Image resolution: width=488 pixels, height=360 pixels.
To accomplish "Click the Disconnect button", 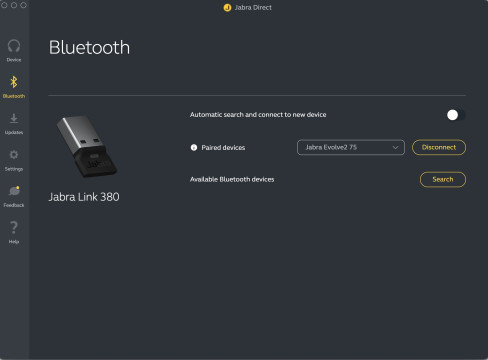I will coord(439,147).
